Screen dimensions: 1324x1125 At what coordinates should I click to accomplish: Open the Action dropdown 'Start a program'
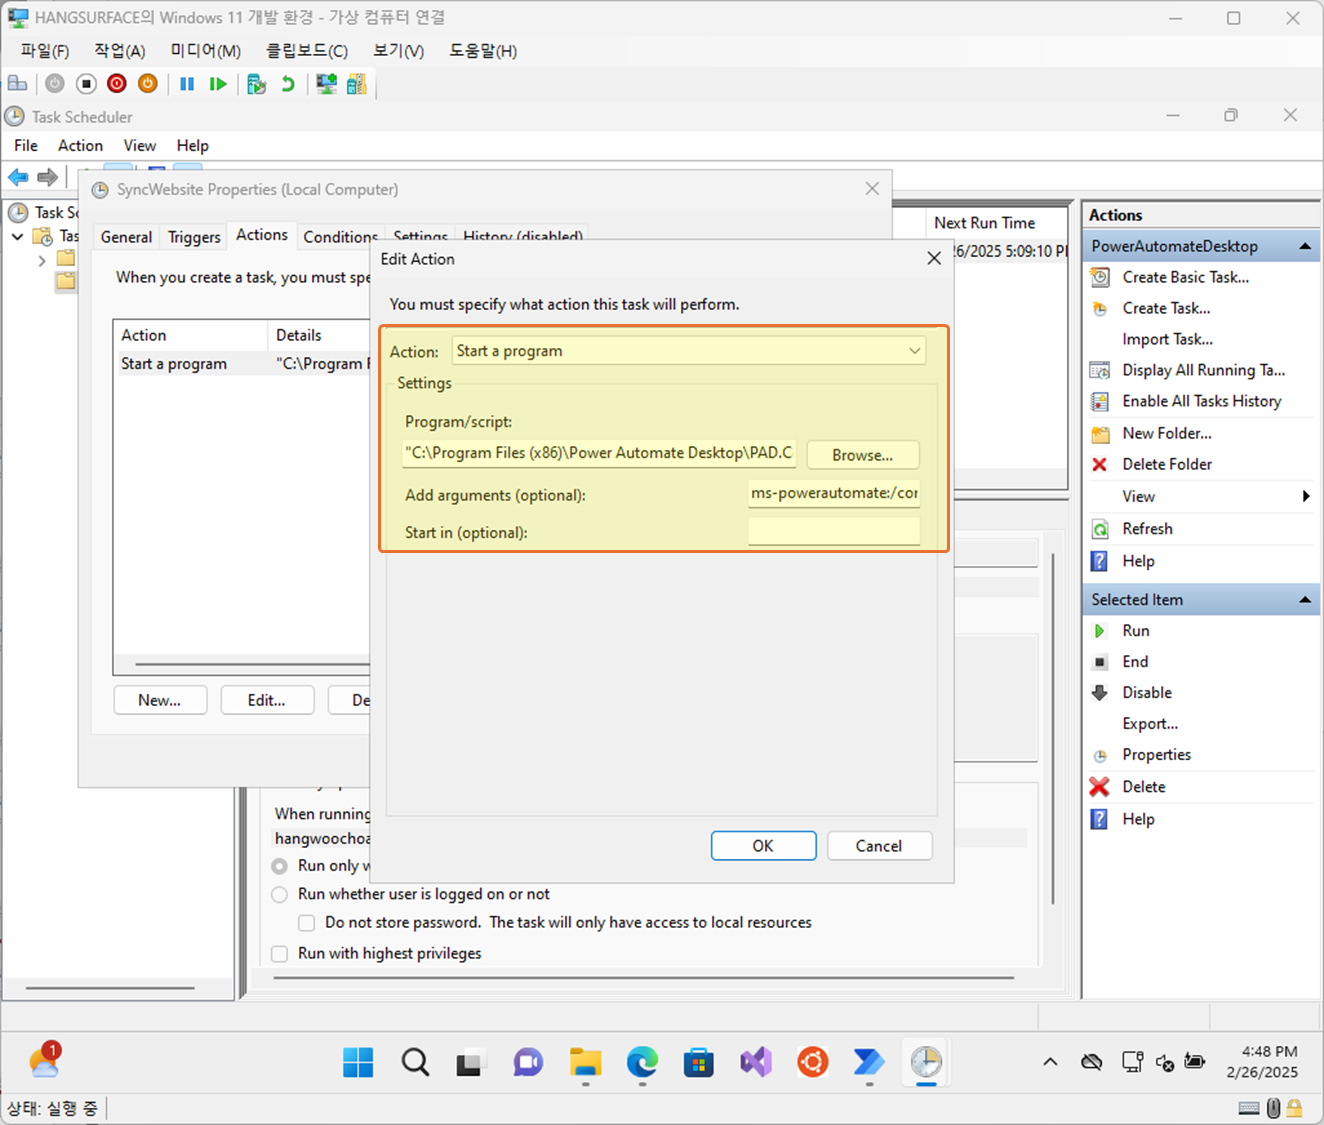[689, 351]
